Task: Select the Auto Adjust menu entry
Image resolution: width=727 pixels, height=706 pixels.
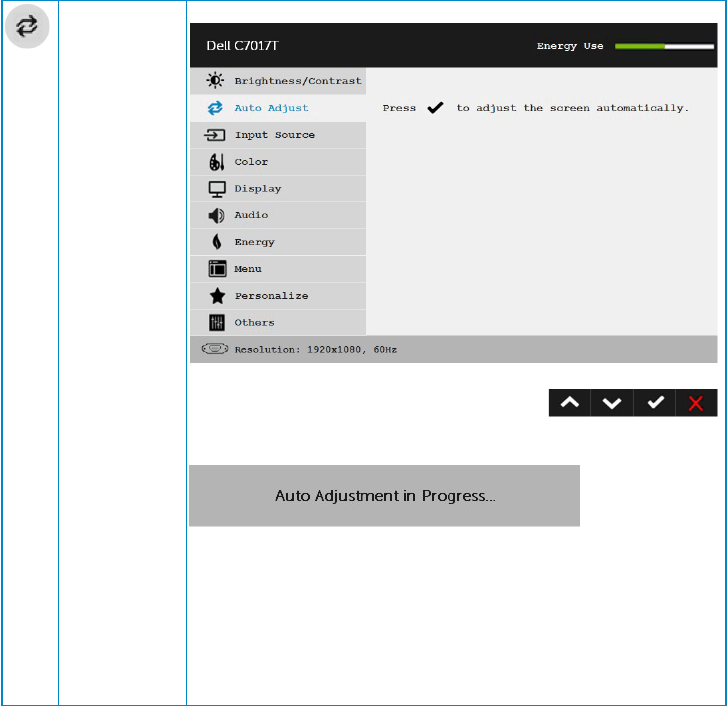Action: 278,108
